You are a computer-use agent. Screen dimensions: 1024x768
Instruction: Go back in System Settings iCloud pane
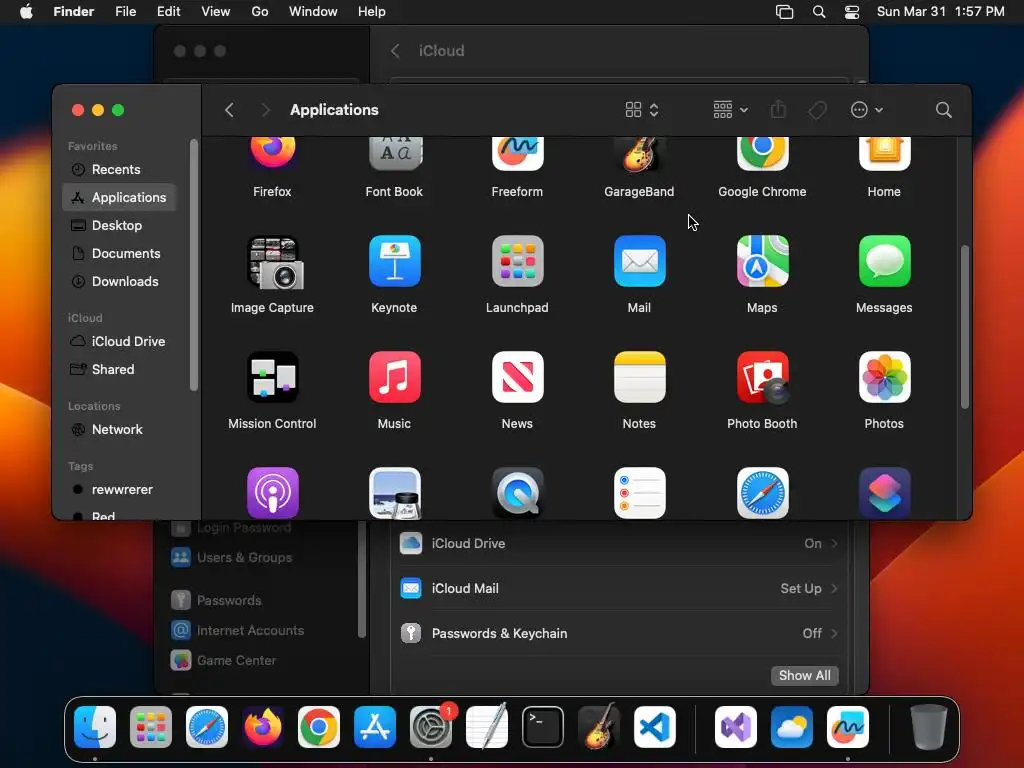[394, 51]
